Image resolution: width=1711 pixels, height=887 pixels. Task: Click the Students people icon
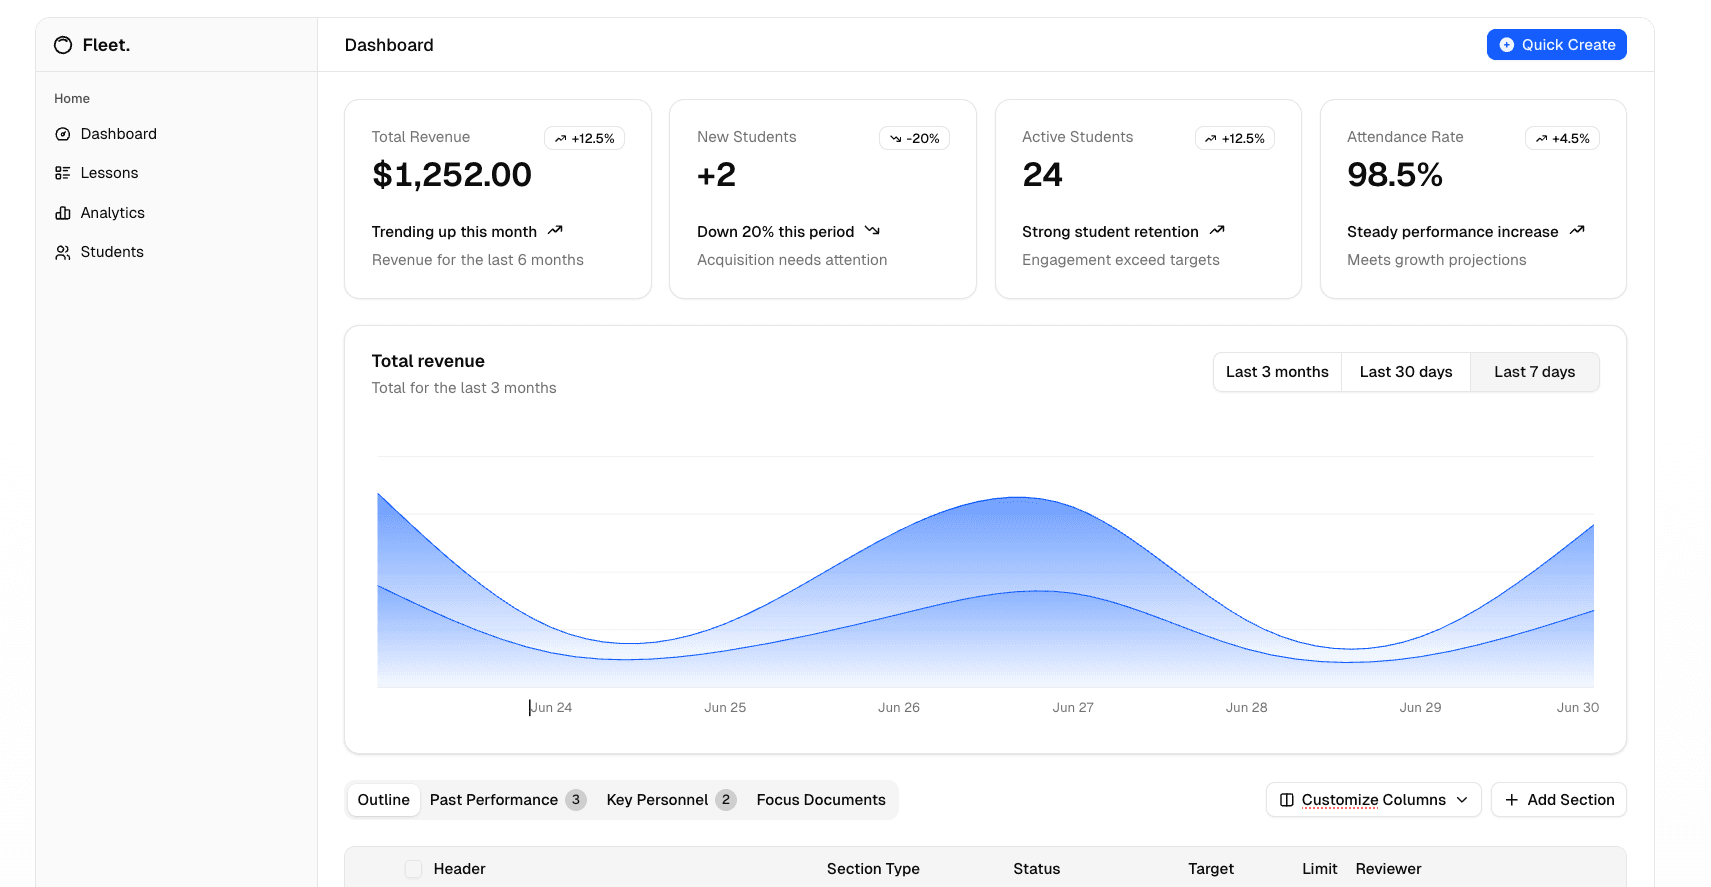(x=63, y=252)
